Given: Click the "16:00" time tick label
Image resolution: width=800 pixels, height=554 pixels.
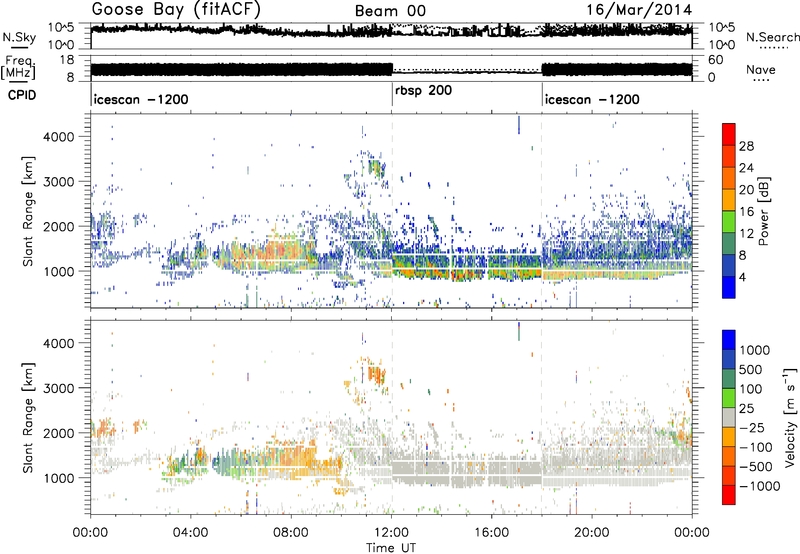Looking at the screenshot, I should 491,533.
